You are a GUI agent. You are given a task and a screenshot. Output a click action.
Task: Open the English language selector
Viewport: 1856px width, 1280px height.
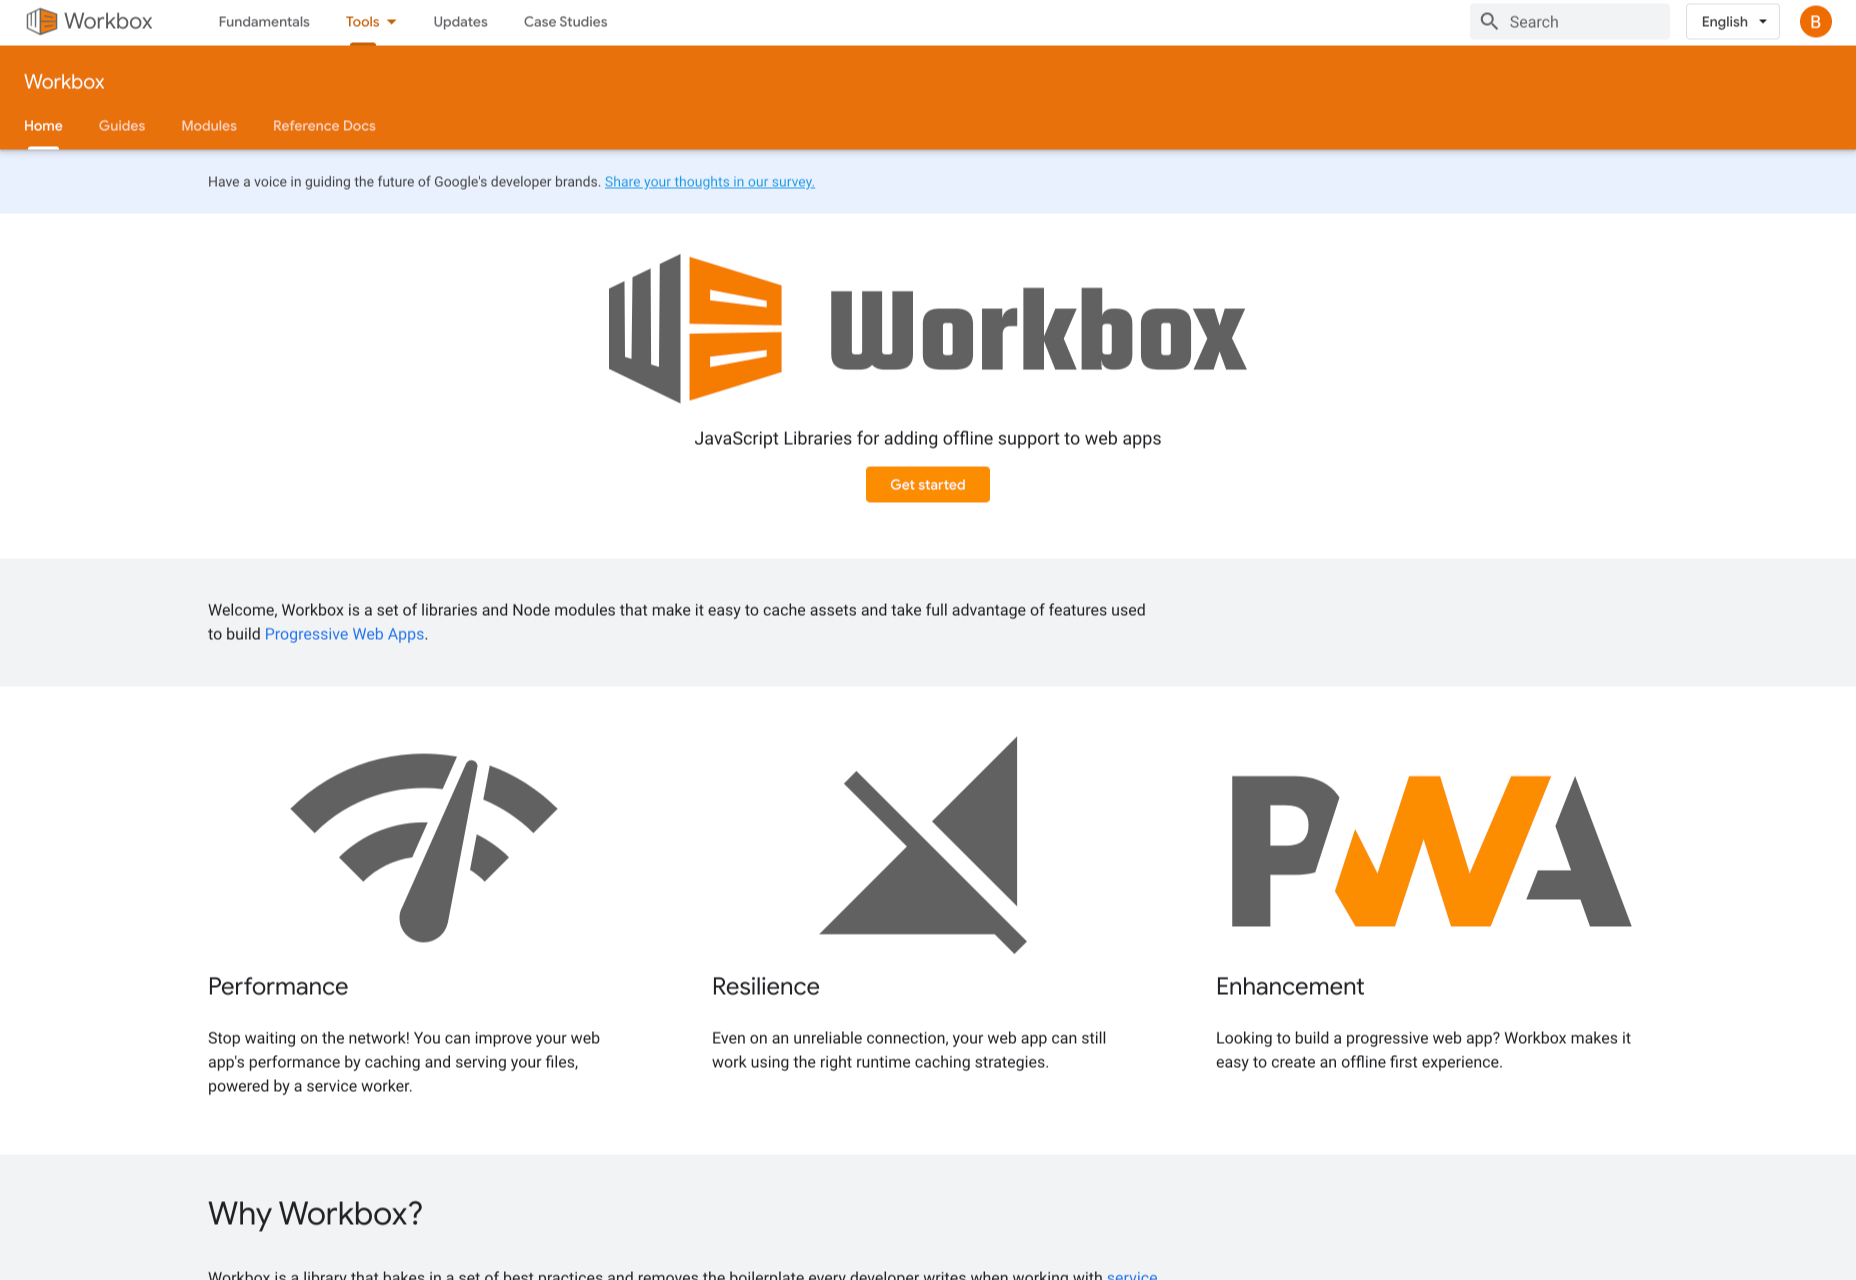[x=1732, y=21]
